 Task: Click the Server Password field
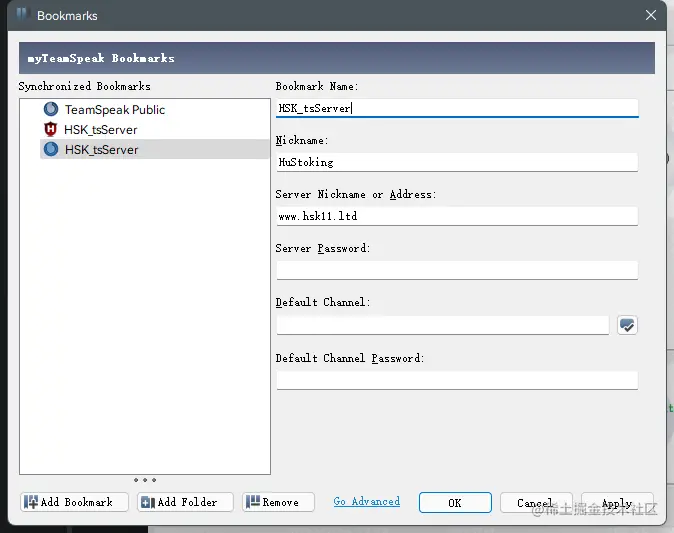[x=457, y=270]
